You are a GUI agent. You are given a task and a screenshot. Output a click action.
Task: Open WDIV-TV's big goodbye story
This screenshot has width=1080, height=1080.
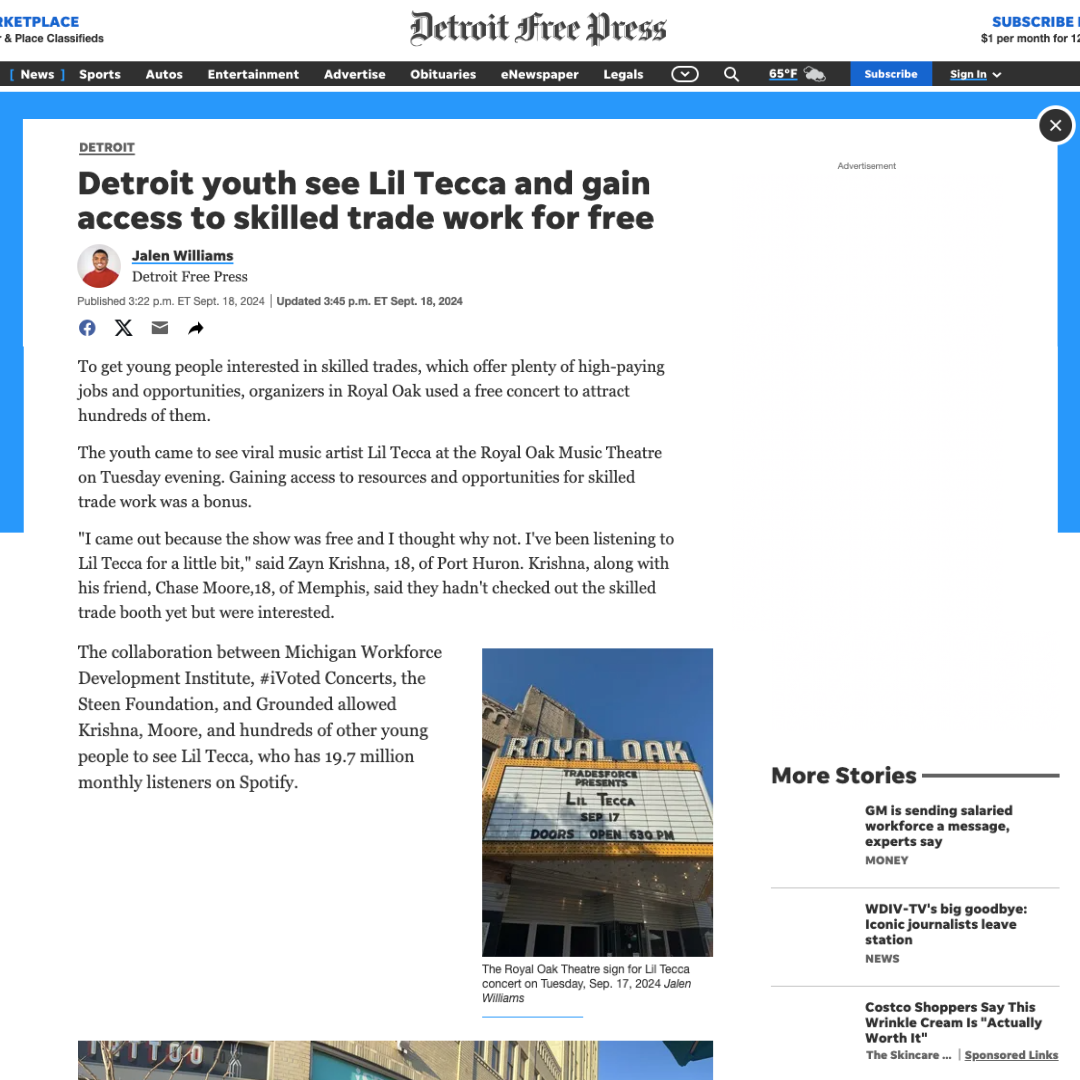(x=946, y=924)
